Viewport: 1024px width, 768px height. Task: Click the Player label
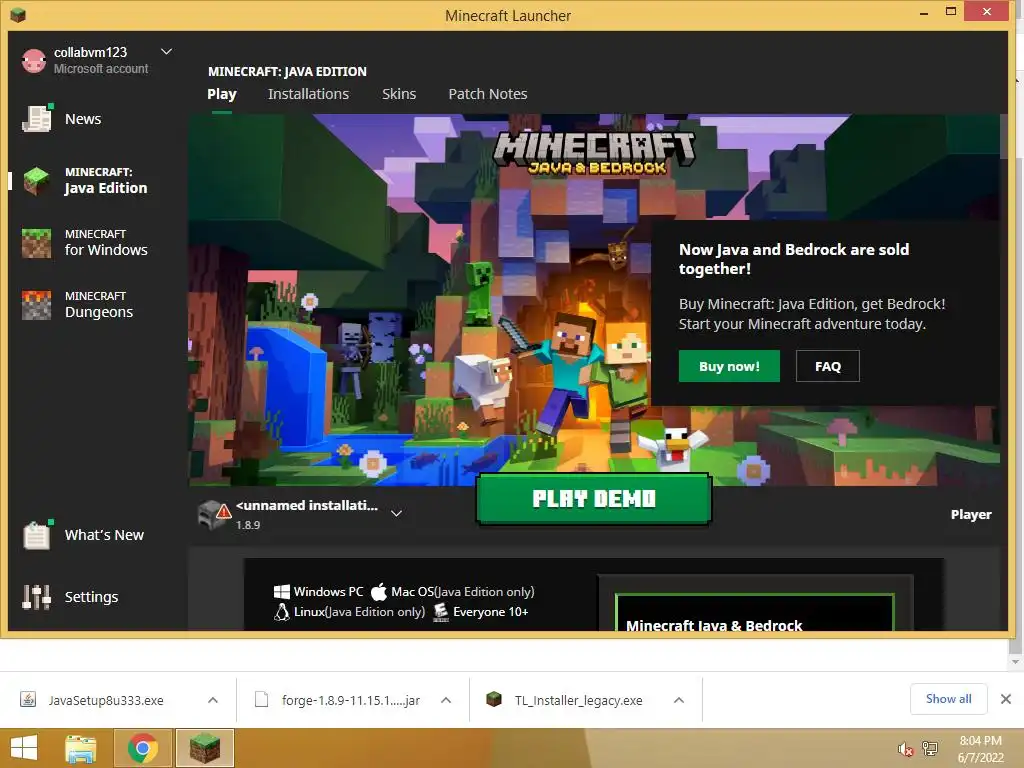click(x=970, y=515)
